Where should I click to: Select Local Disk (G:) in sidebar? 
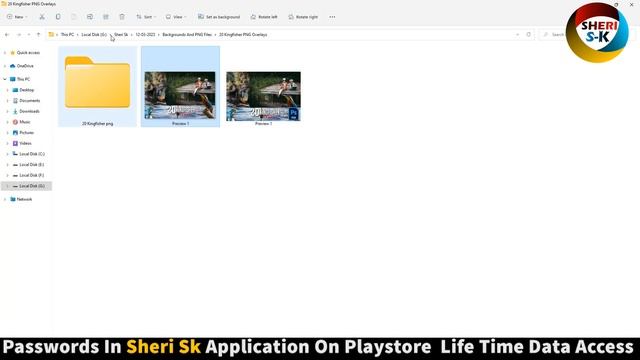[27, 186]
